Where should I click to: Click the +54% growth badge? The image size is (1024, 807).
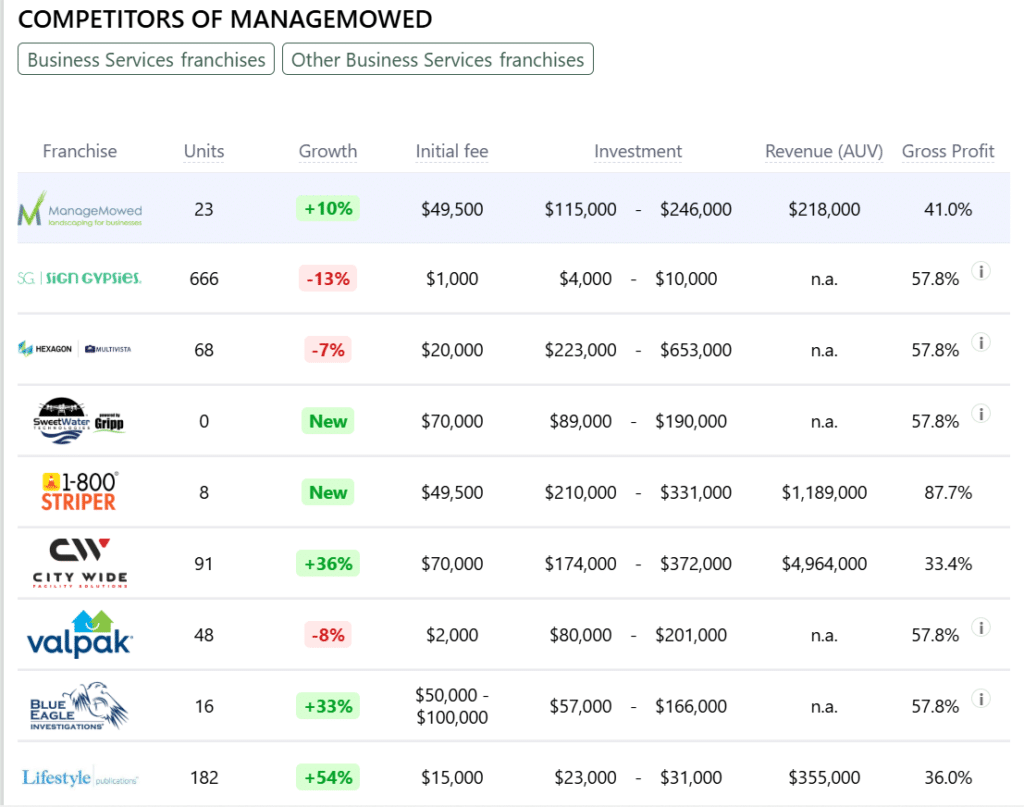328,777
